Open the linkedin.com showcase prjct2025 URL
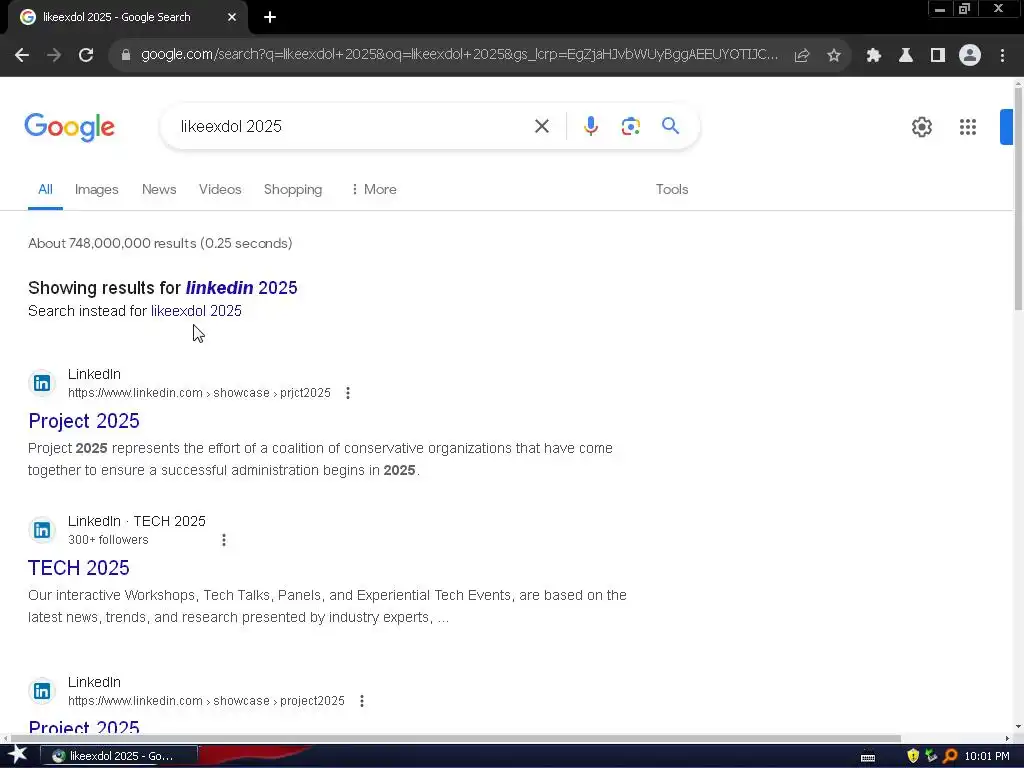The height and width of the screenshot is (768, 1024). click(x=199, y=393)
